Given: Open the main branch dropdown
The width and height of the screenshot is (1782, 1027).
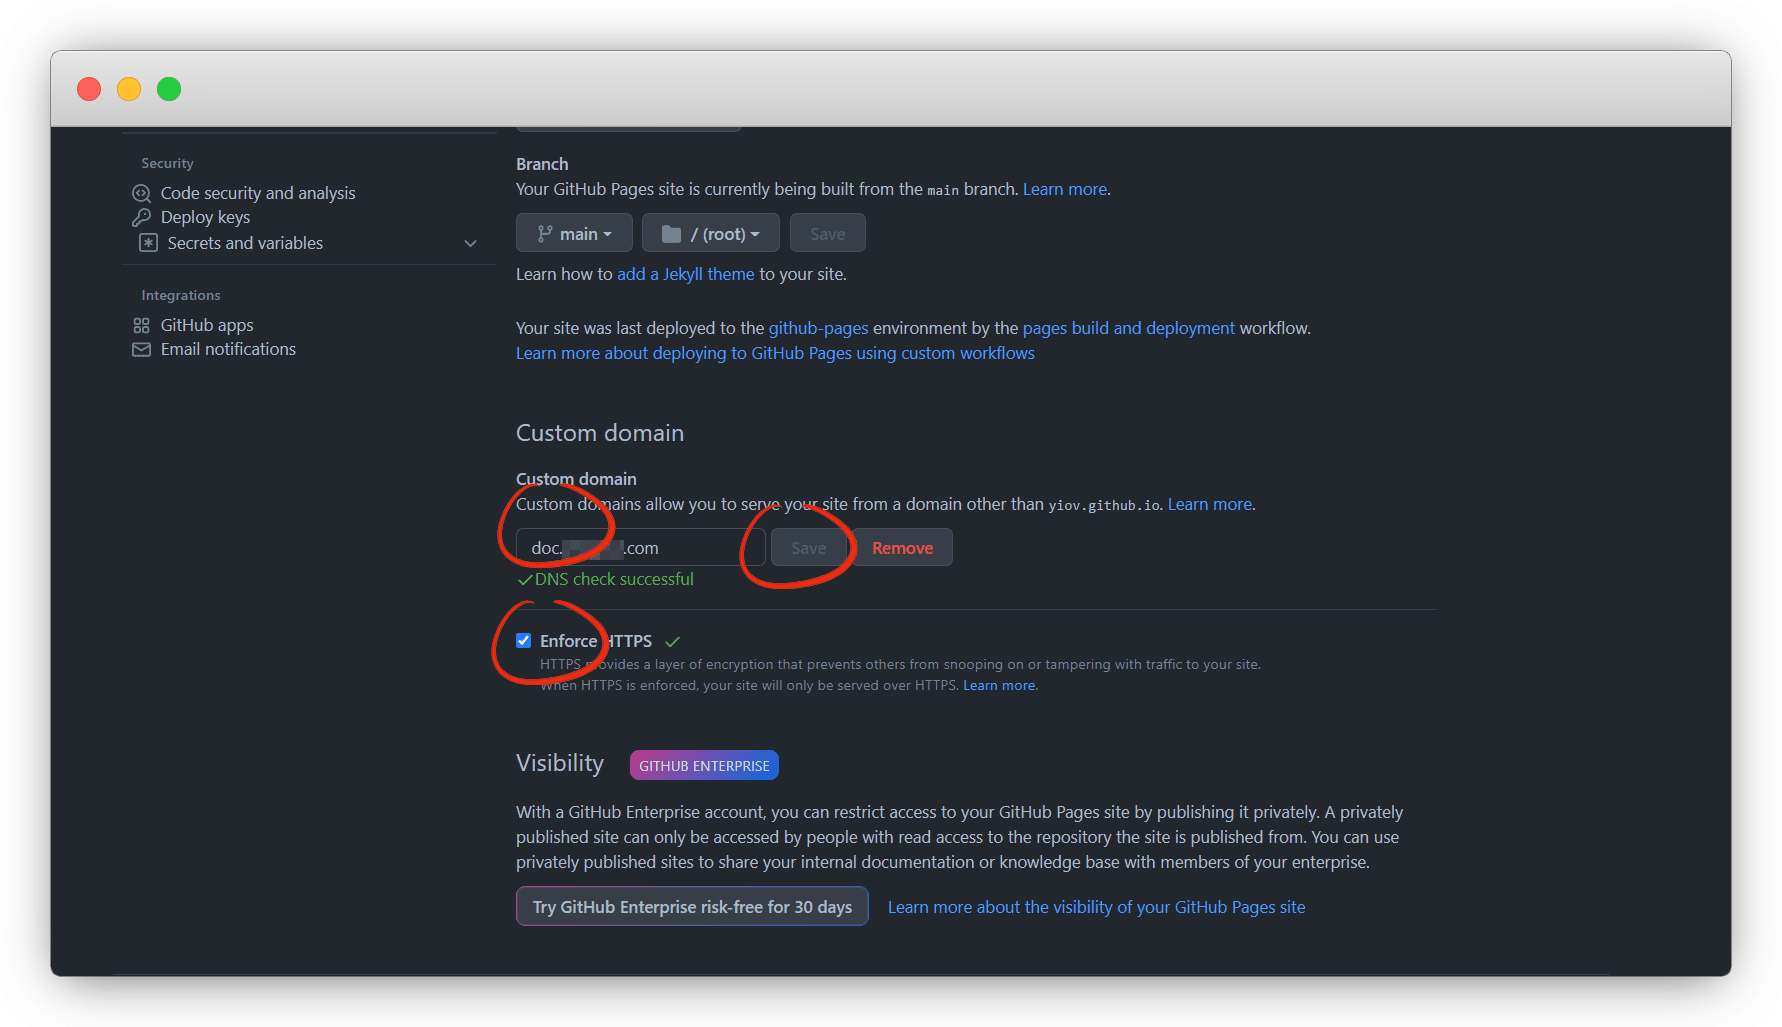Looking at the screenshot, I should click(574, 234).
